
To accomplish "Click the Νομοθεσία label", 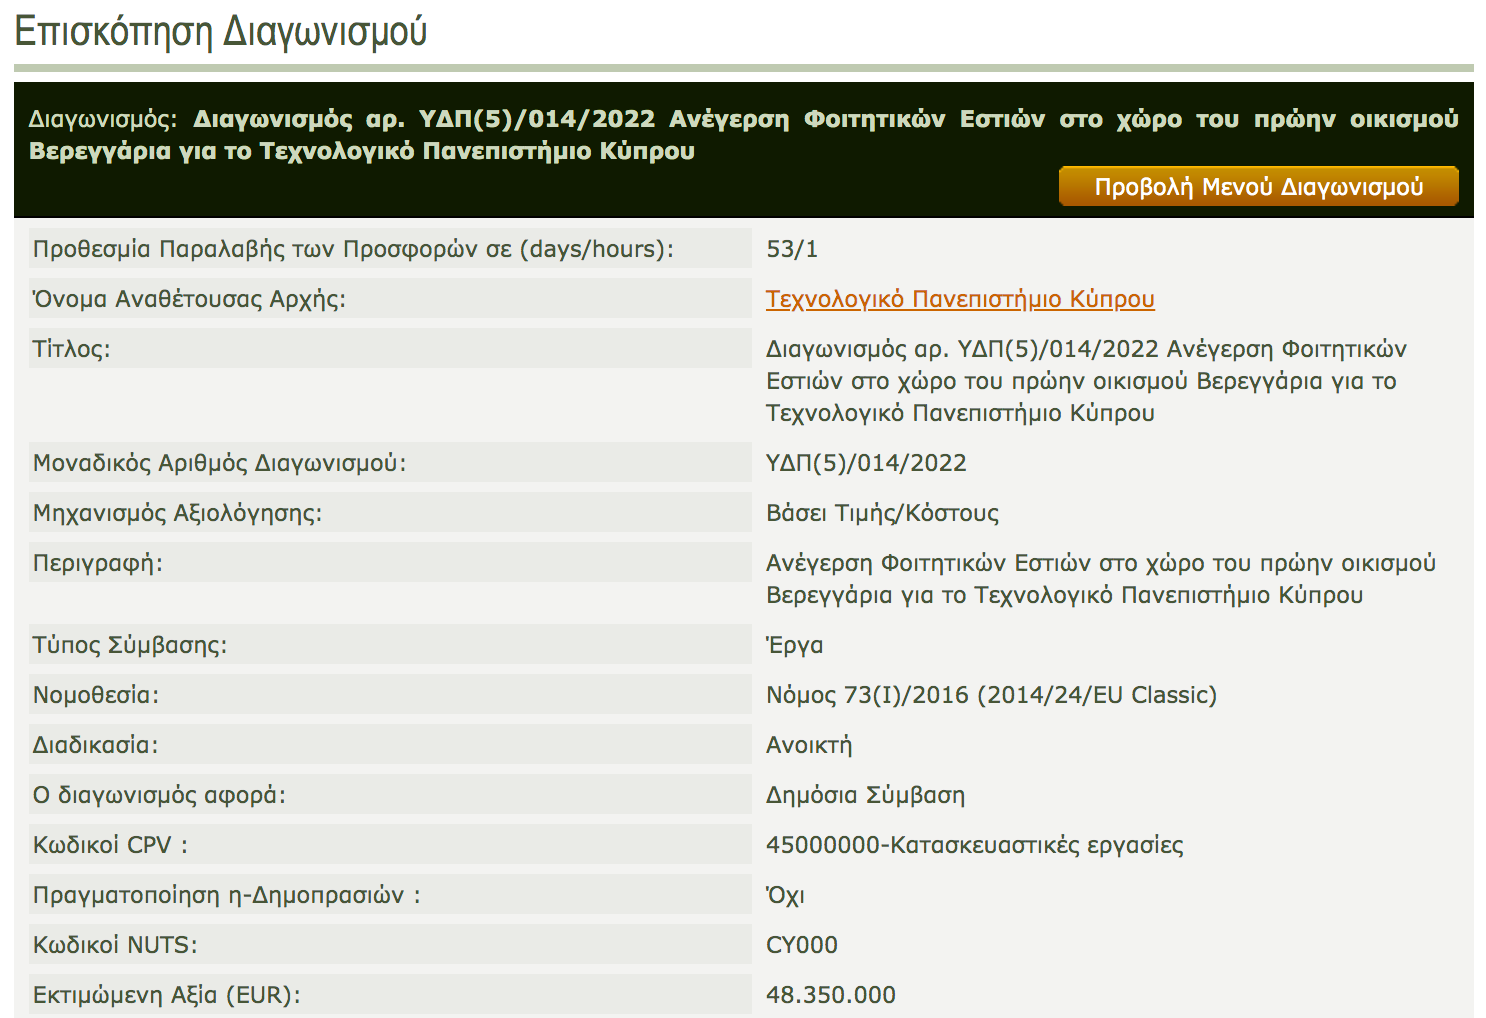I will tap(96, 695).
